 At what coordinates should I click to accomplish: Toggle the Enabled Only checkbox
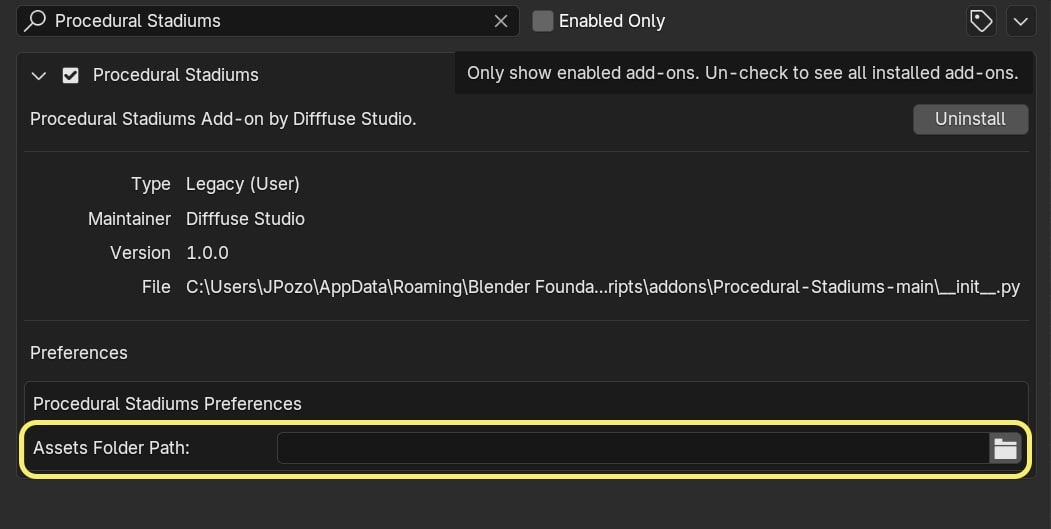tap(542, 21)
